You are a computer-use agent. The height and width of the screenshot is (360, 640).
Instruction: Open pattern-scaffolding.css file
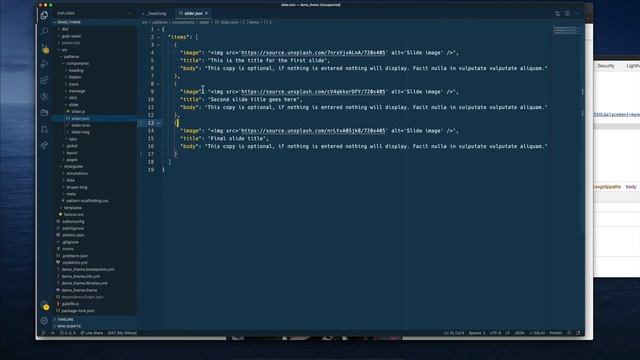coord(87,201)
